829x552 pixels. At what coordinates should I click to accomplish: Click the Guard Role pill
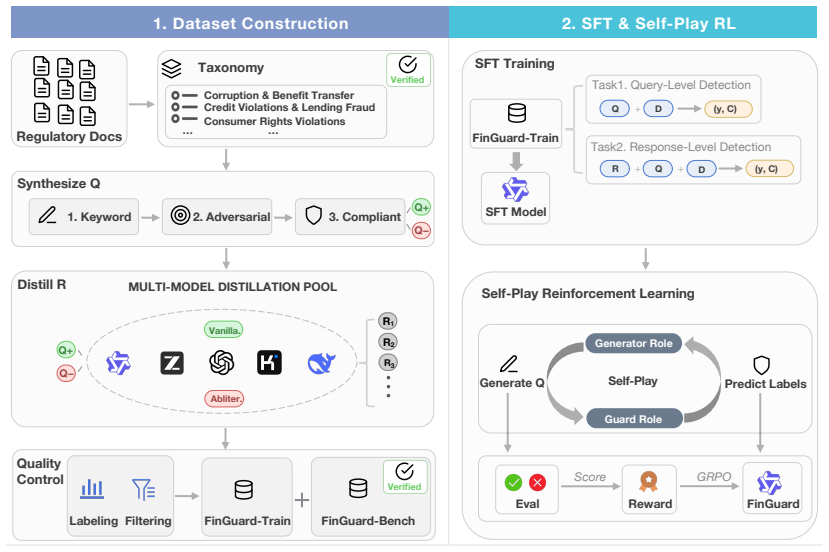coord(633,419)
